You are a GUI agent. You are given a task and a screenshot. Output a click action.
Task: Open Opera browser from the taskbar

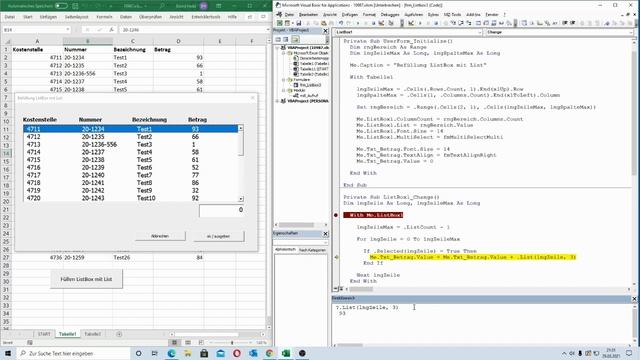click(x=237, y=353)
